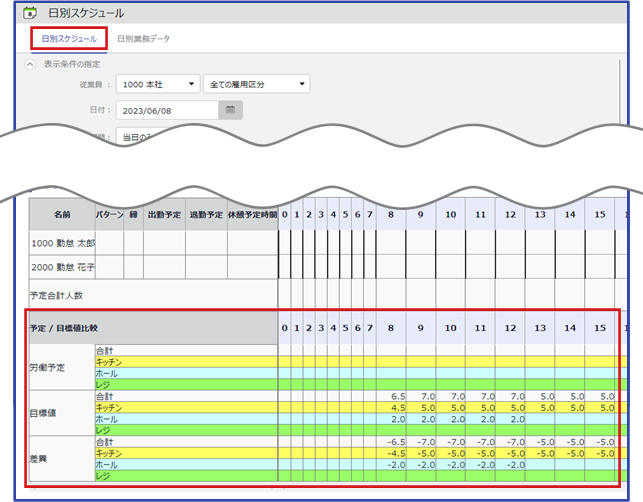The height and width of the screenshot is (502, 643).
Task: Select employee row 2000 勤怠 花子
Action: [62, 267]
